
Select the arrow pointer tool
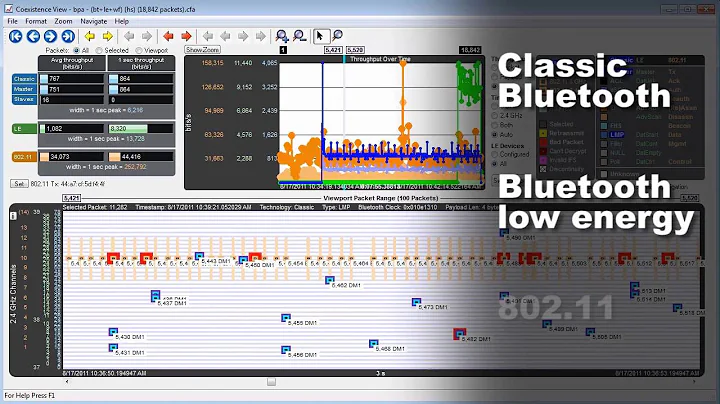320,36
